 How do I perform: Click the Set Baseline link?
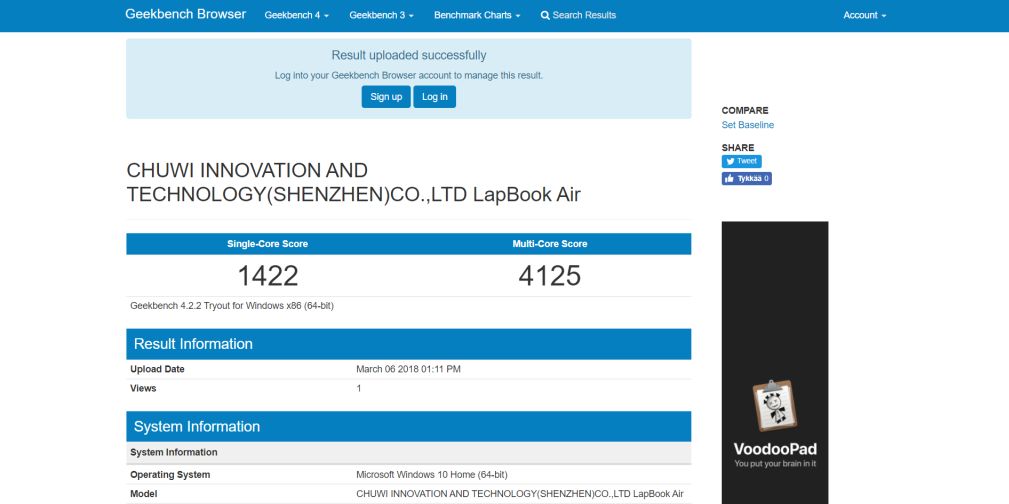748,125
